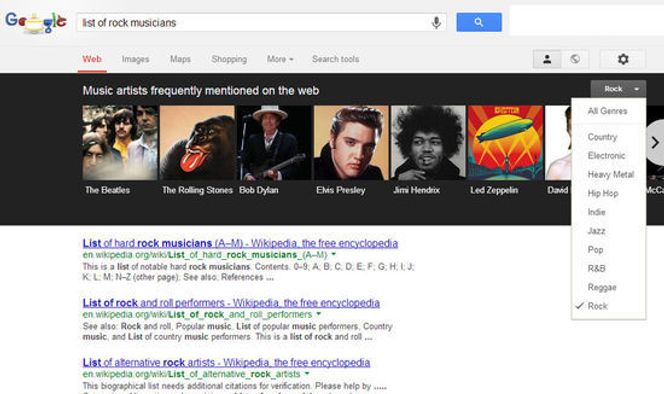The image size is (664, 394).
Task: Choose All Genres from the list
Action: (609, 111)
